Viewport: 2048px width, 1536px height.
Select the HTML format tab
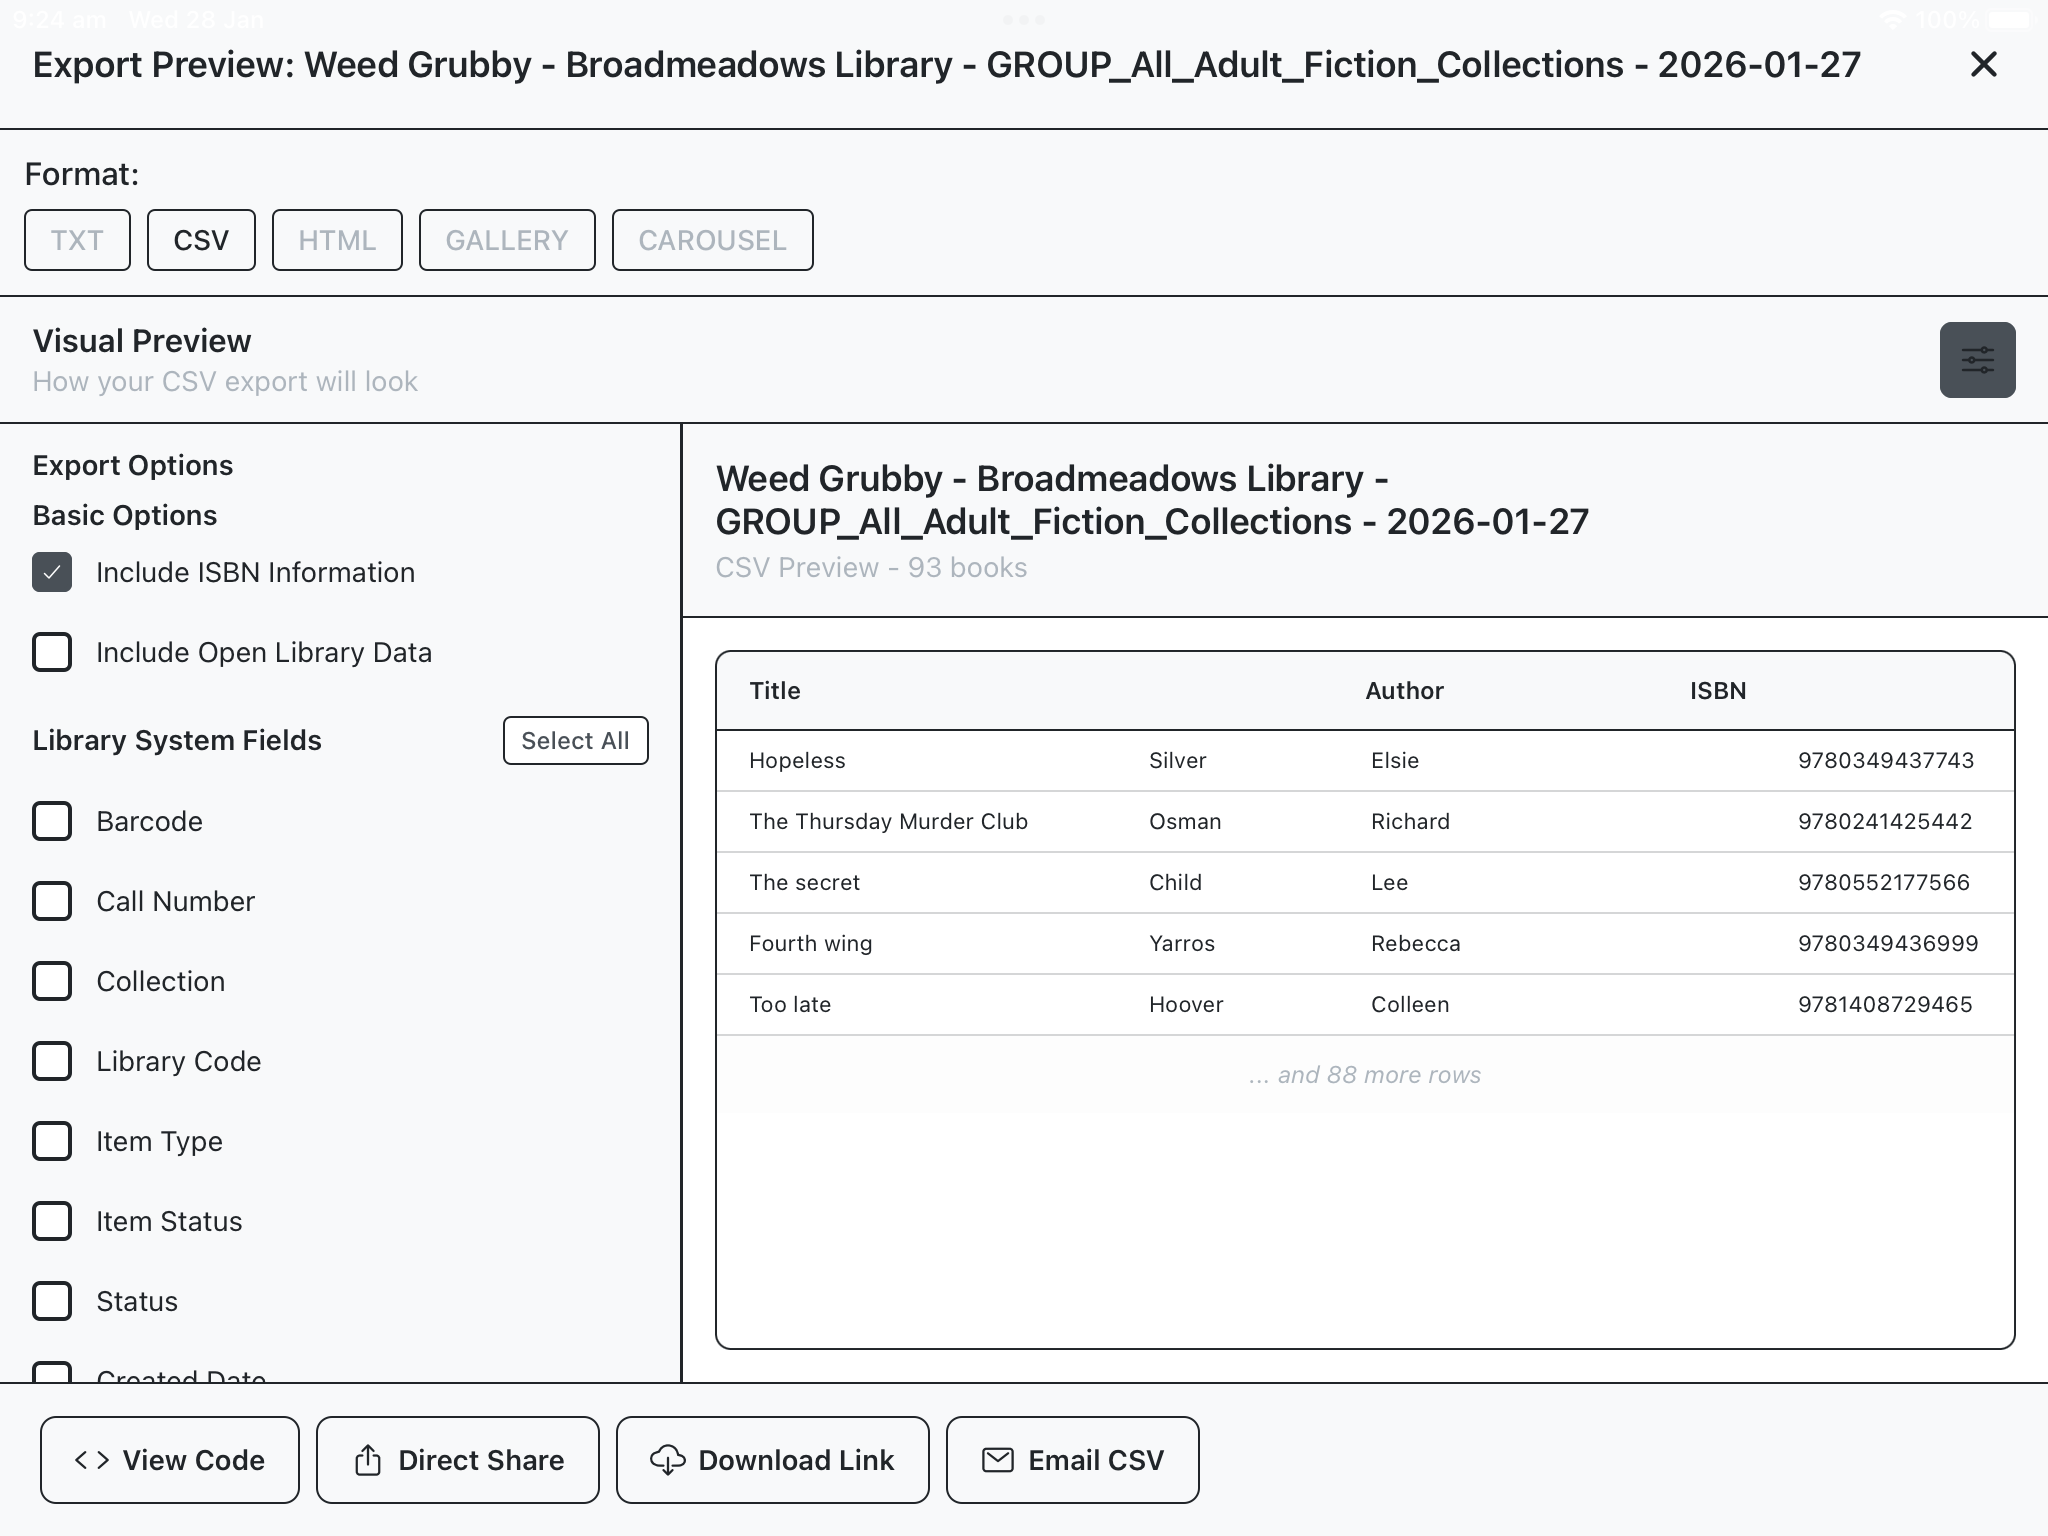337,240
